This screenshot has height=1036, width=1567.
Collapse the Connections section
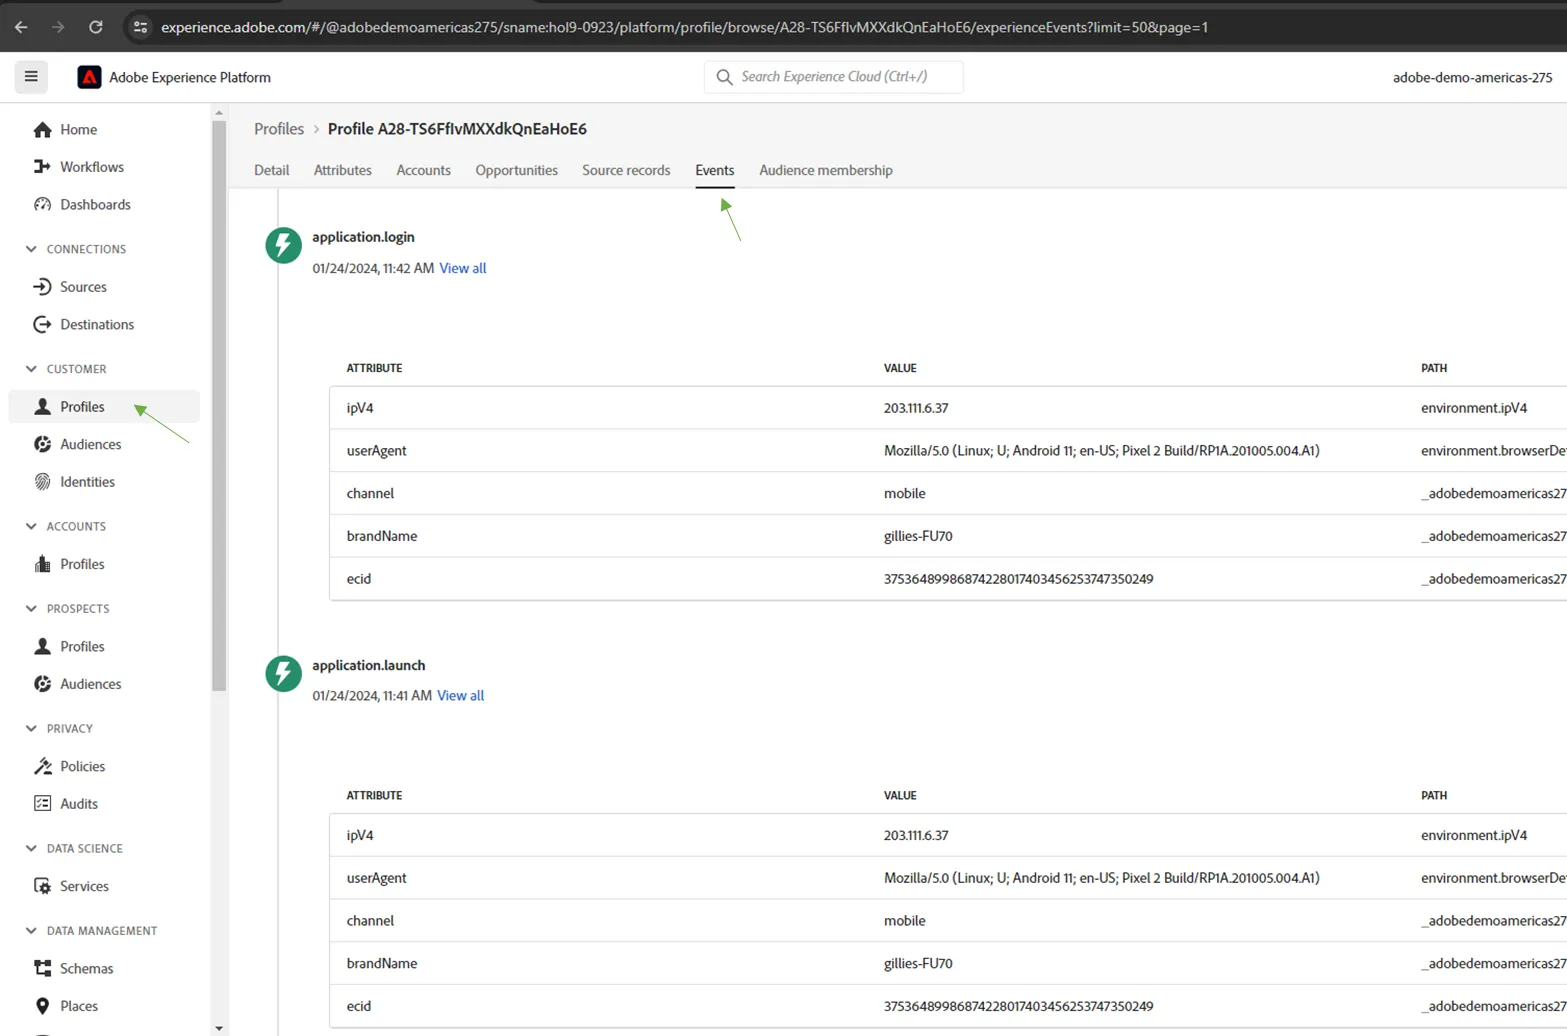pyautogui.click(x=31, y=249)
